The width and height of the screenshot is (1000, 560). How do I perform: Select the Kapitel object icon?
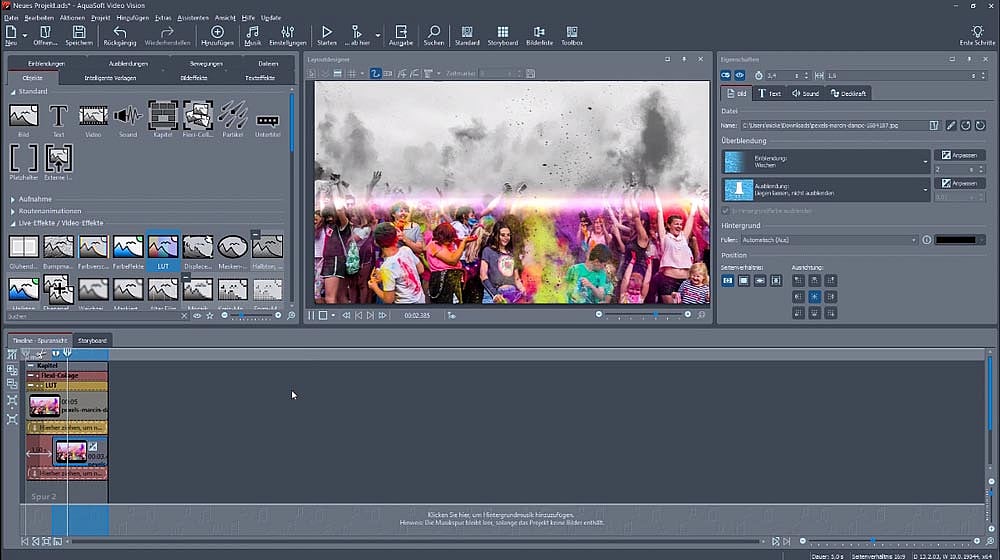point(163,116)
